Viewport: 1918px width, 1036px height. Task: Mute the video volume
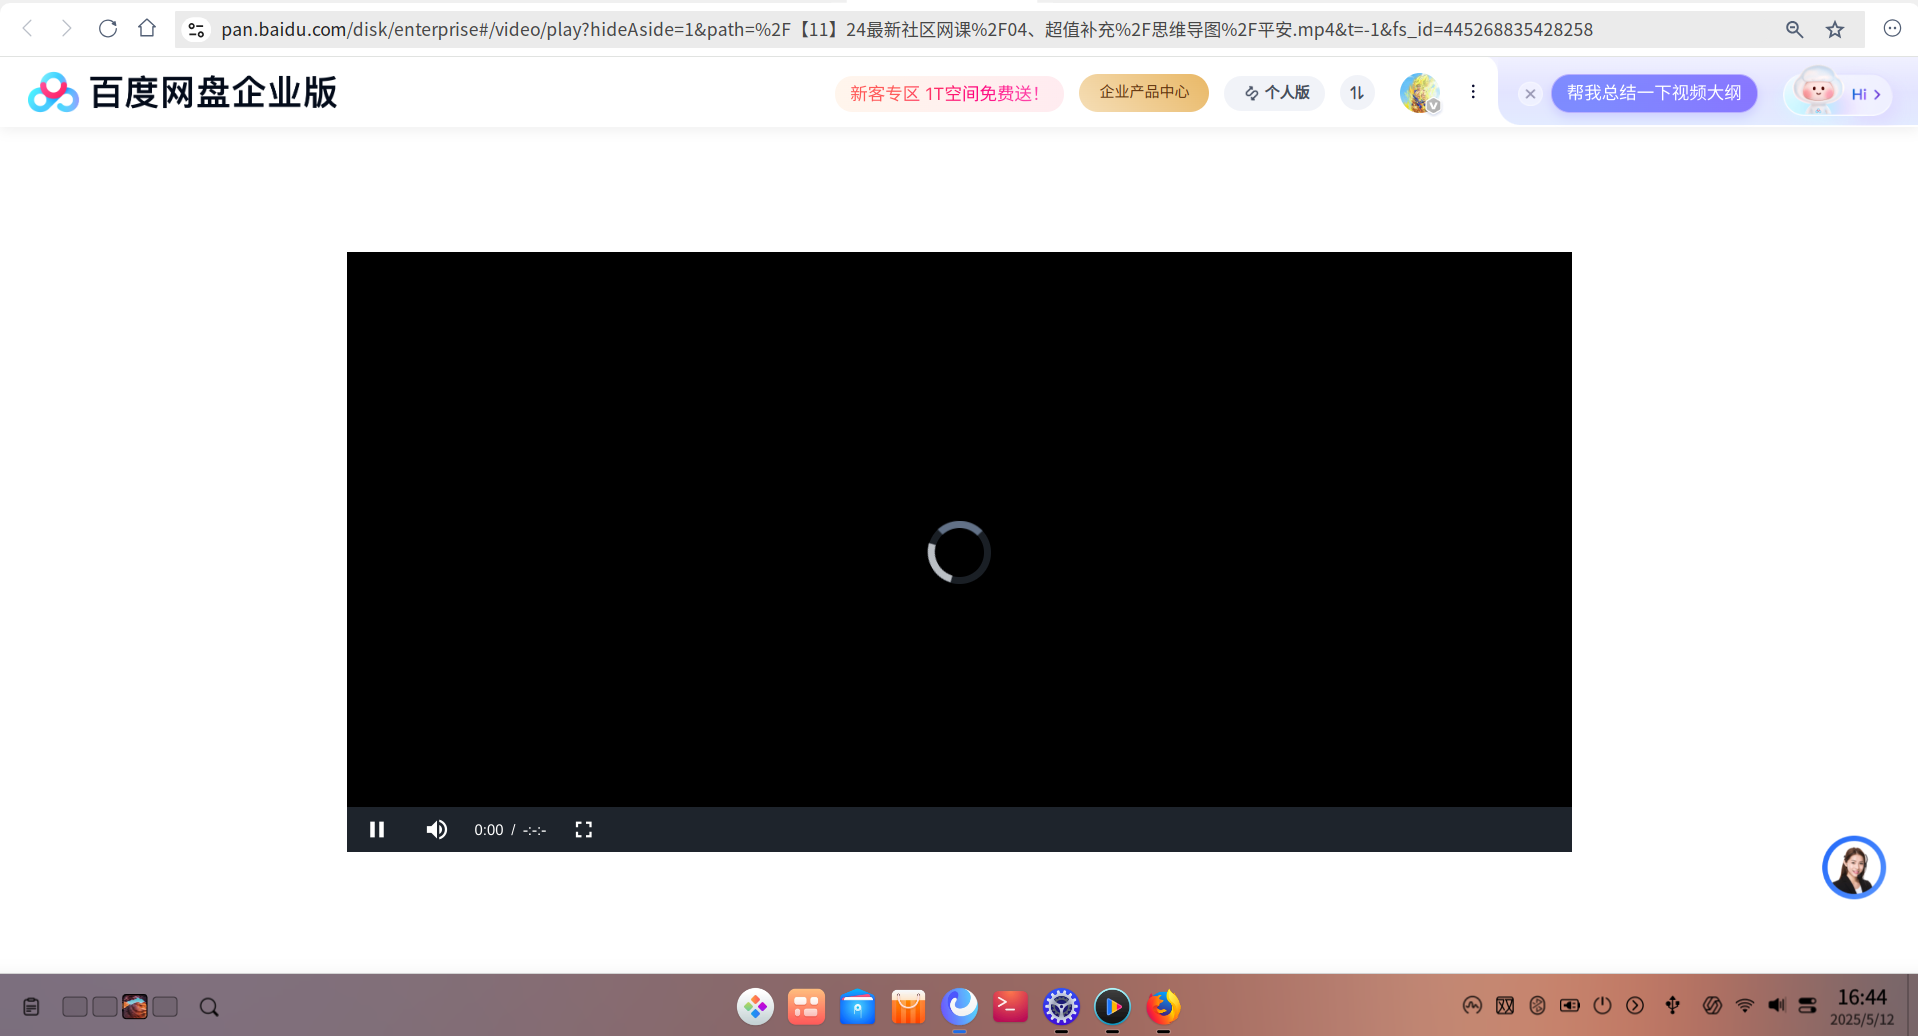tap(437, 829)
